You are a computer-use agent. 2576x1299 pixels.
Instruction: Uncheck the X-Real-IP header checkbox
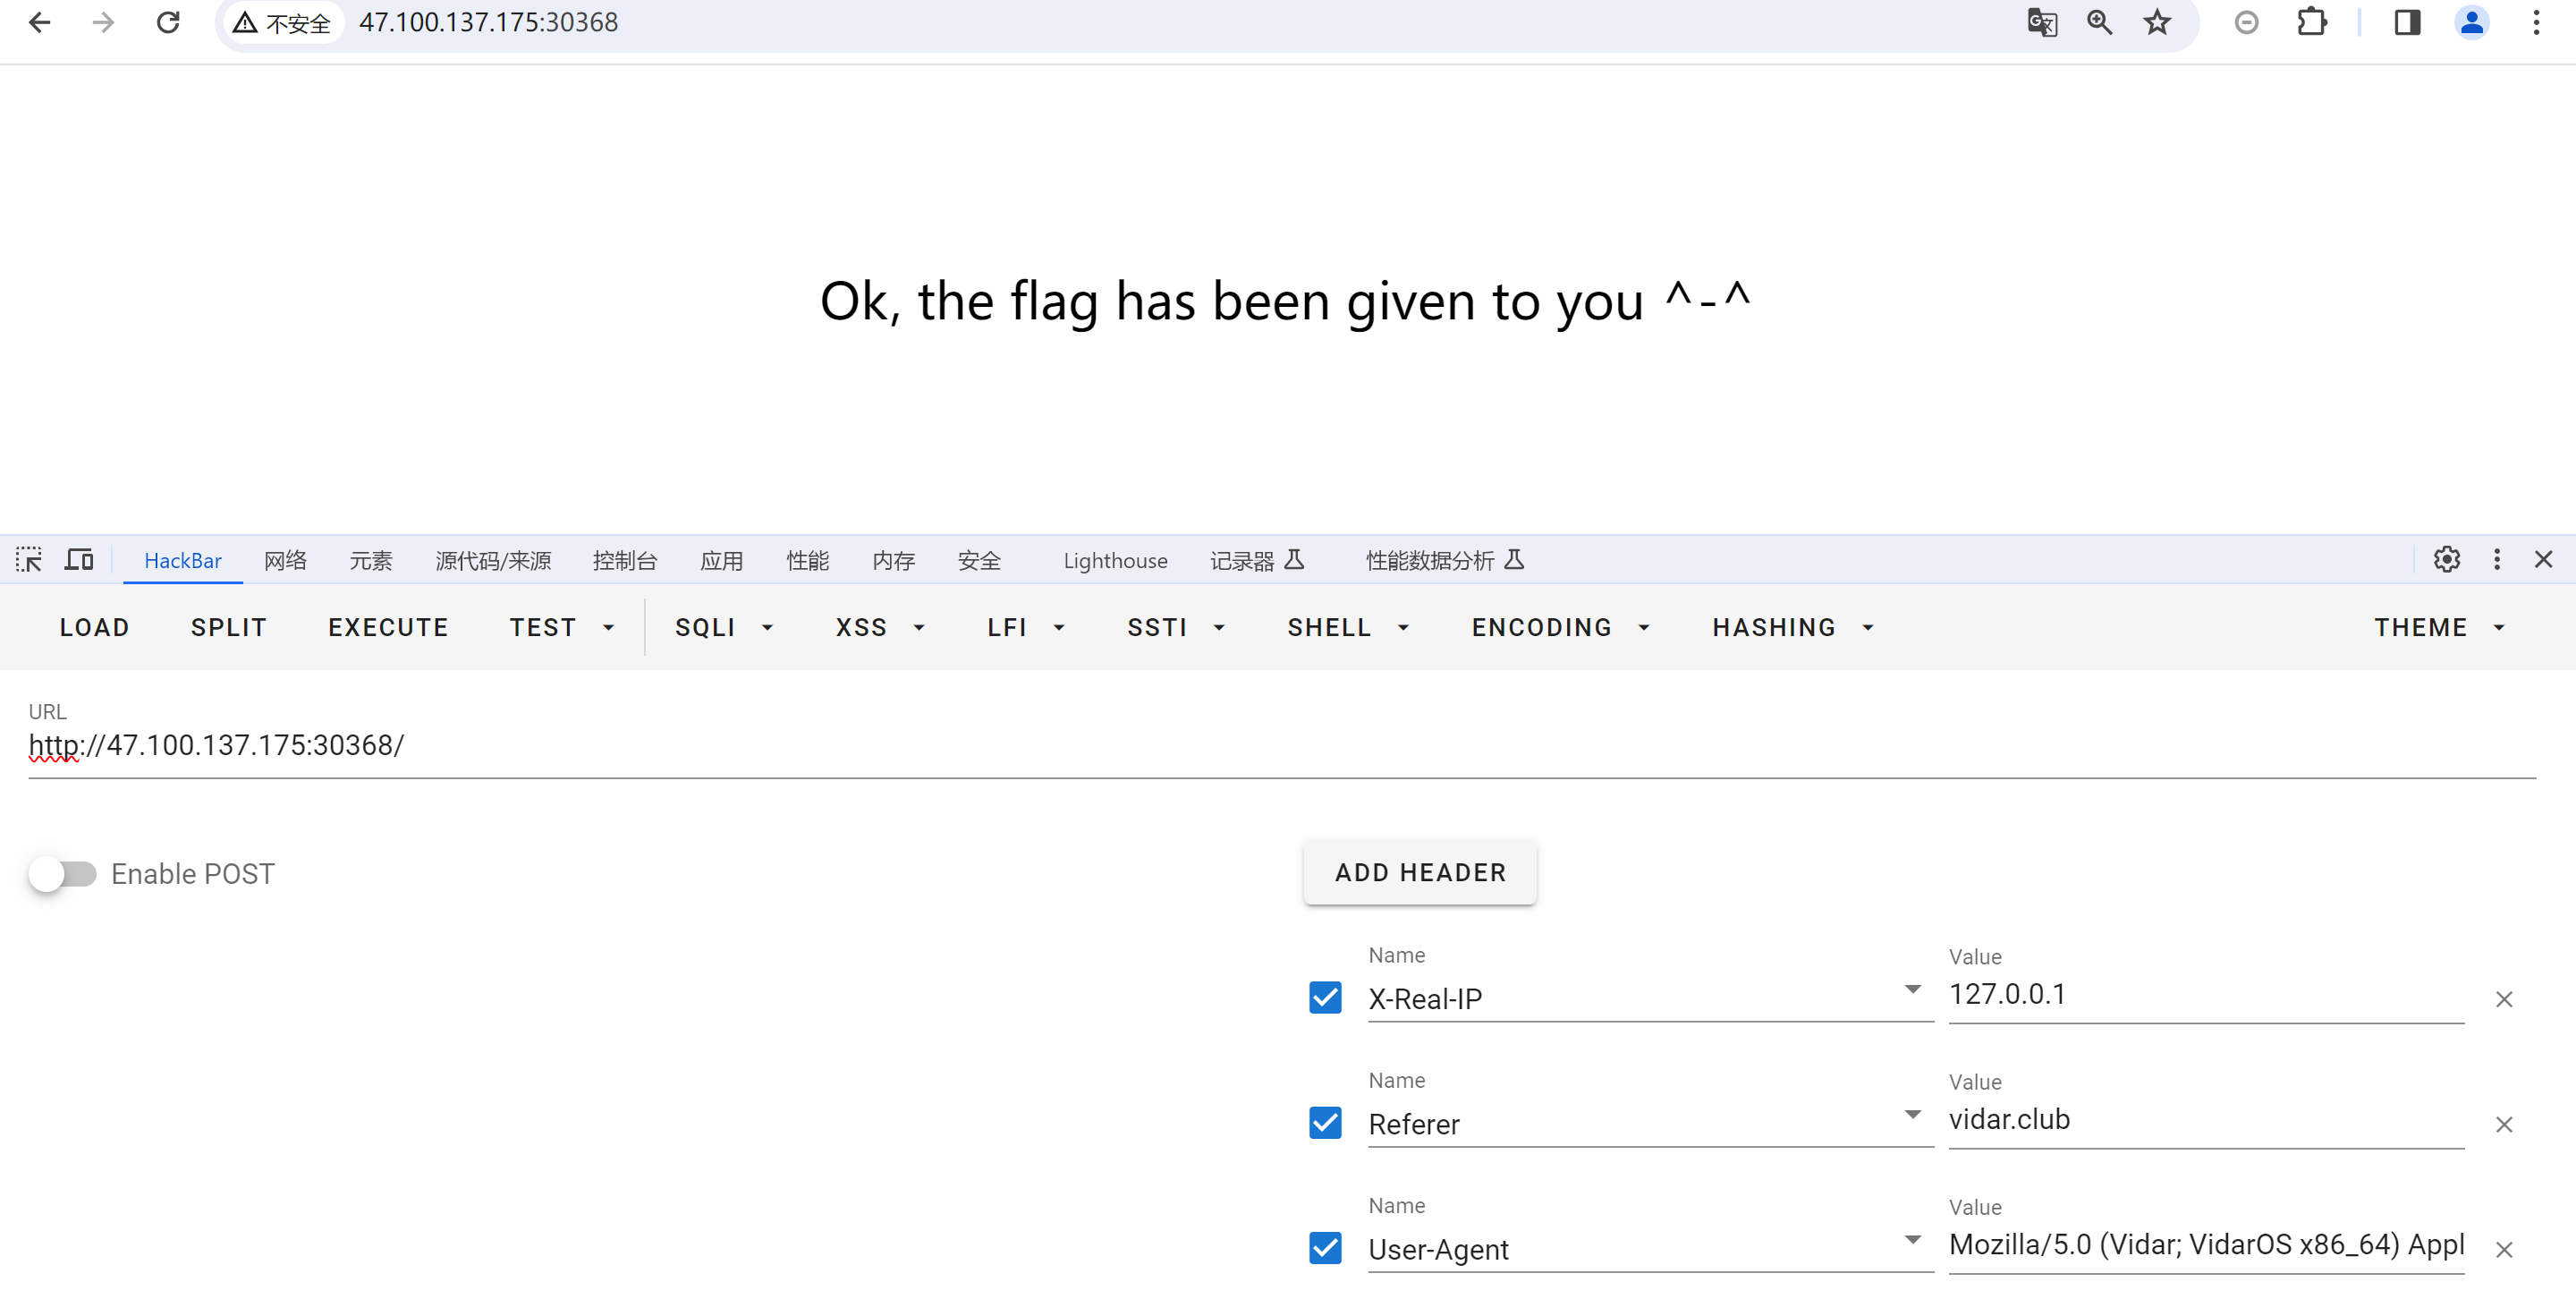pyautogui.click(x=1324, y=997)
